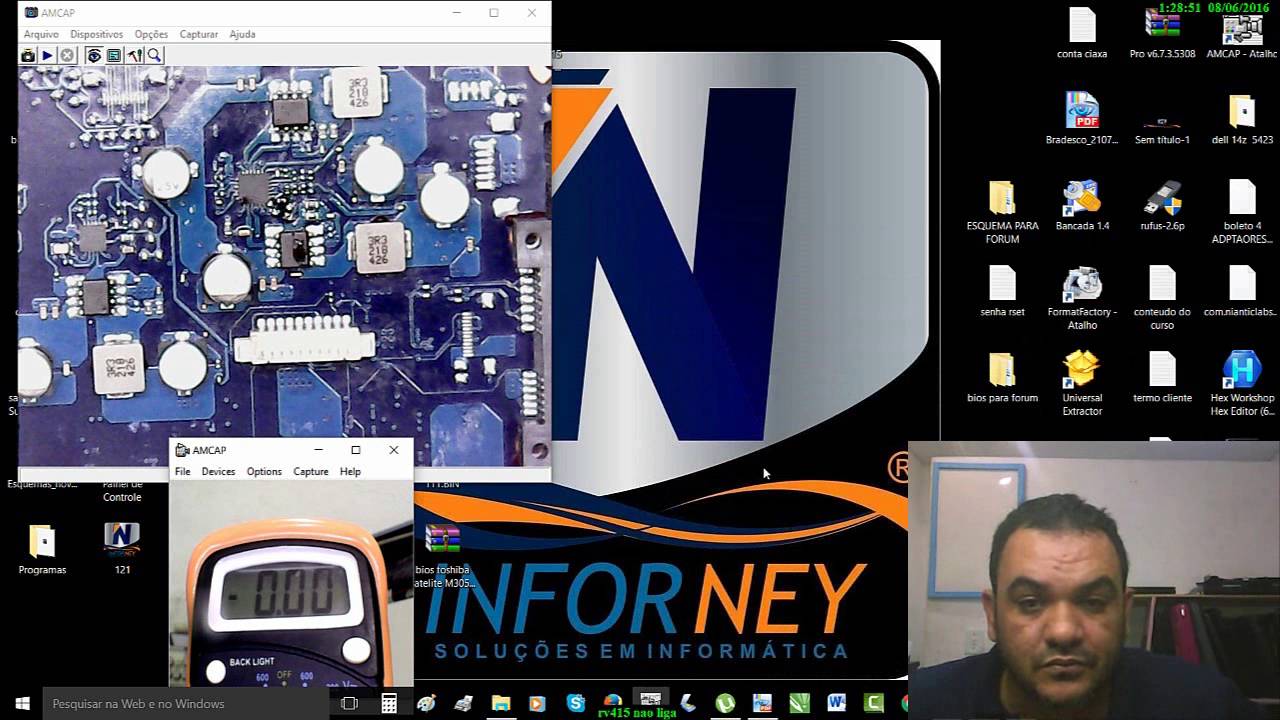
Task: Minimize the large AMCAP window
Action: pos(456,13)
